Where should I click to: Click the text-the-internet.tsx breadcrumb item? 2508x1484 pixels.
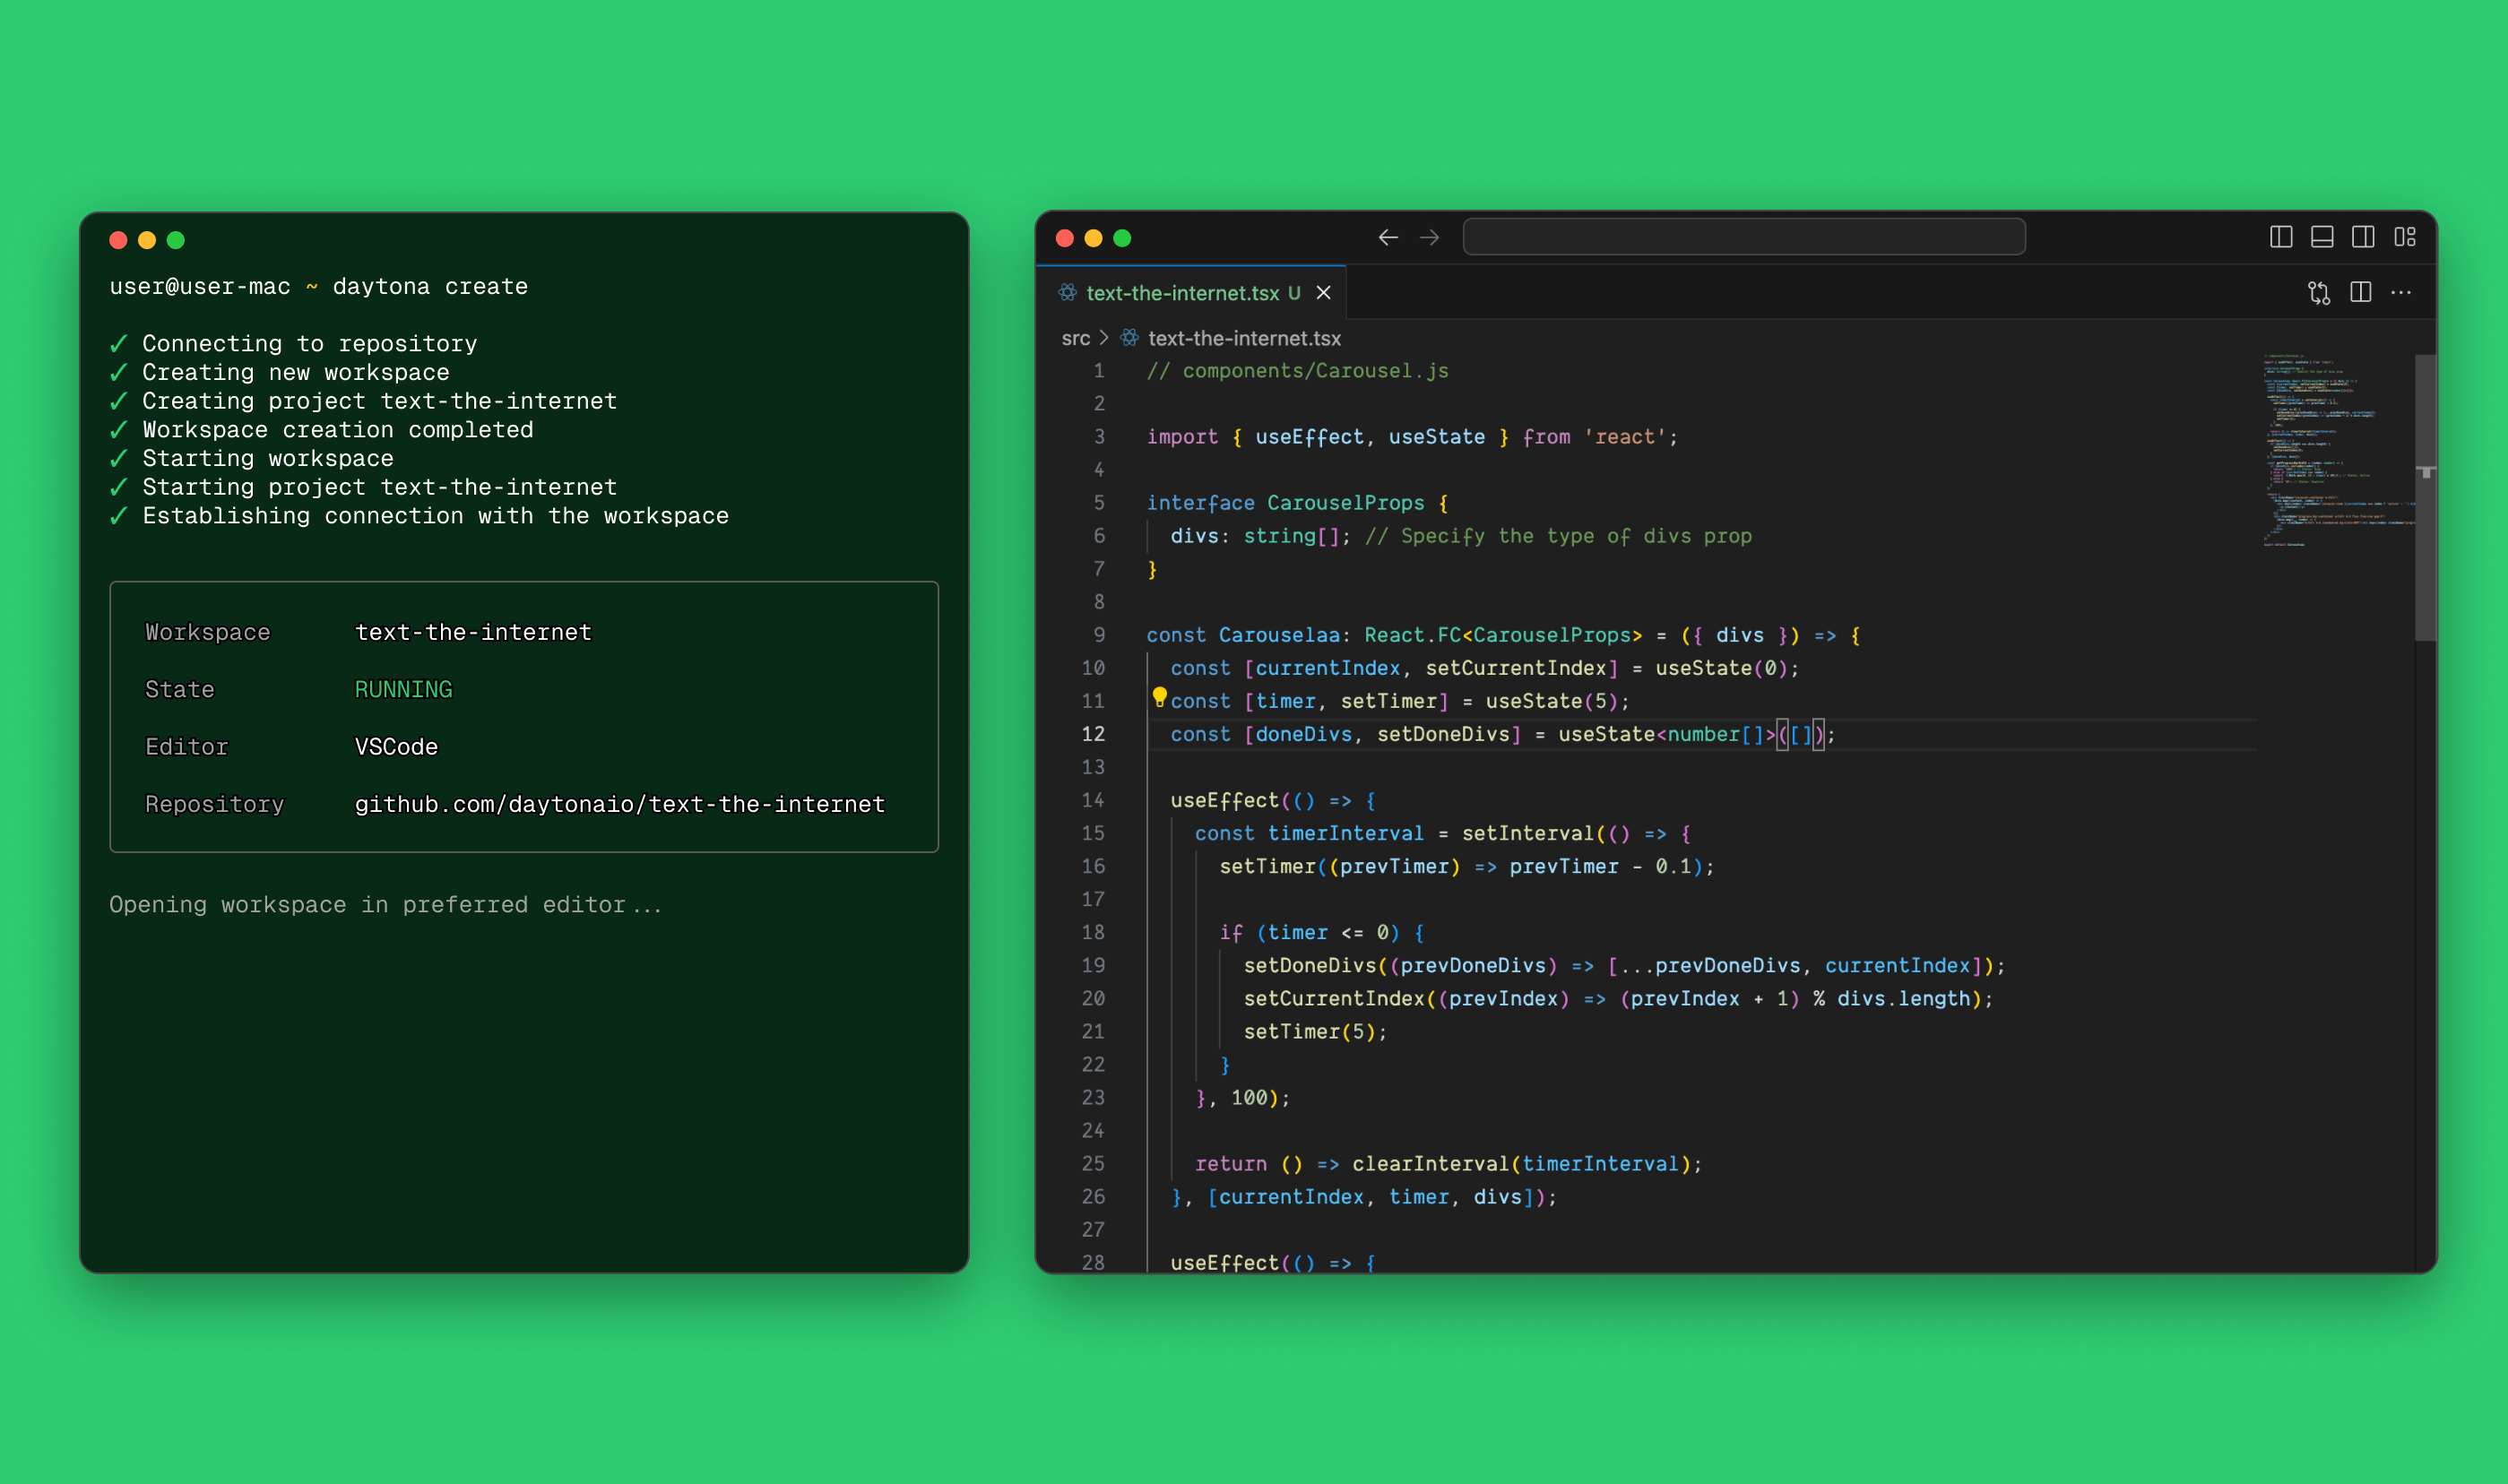coord(1243,338)
